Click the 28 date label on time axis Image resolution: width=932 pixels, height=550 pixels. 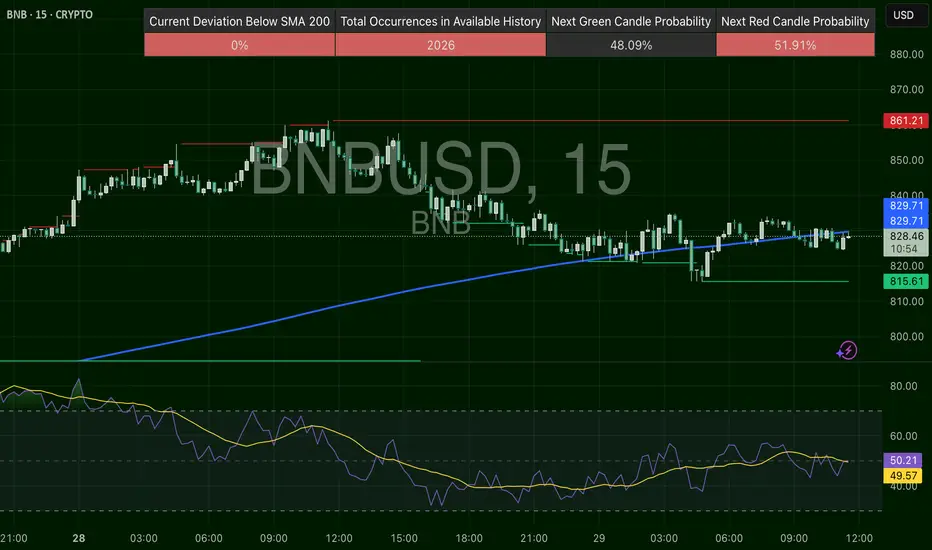pos(78,538)
